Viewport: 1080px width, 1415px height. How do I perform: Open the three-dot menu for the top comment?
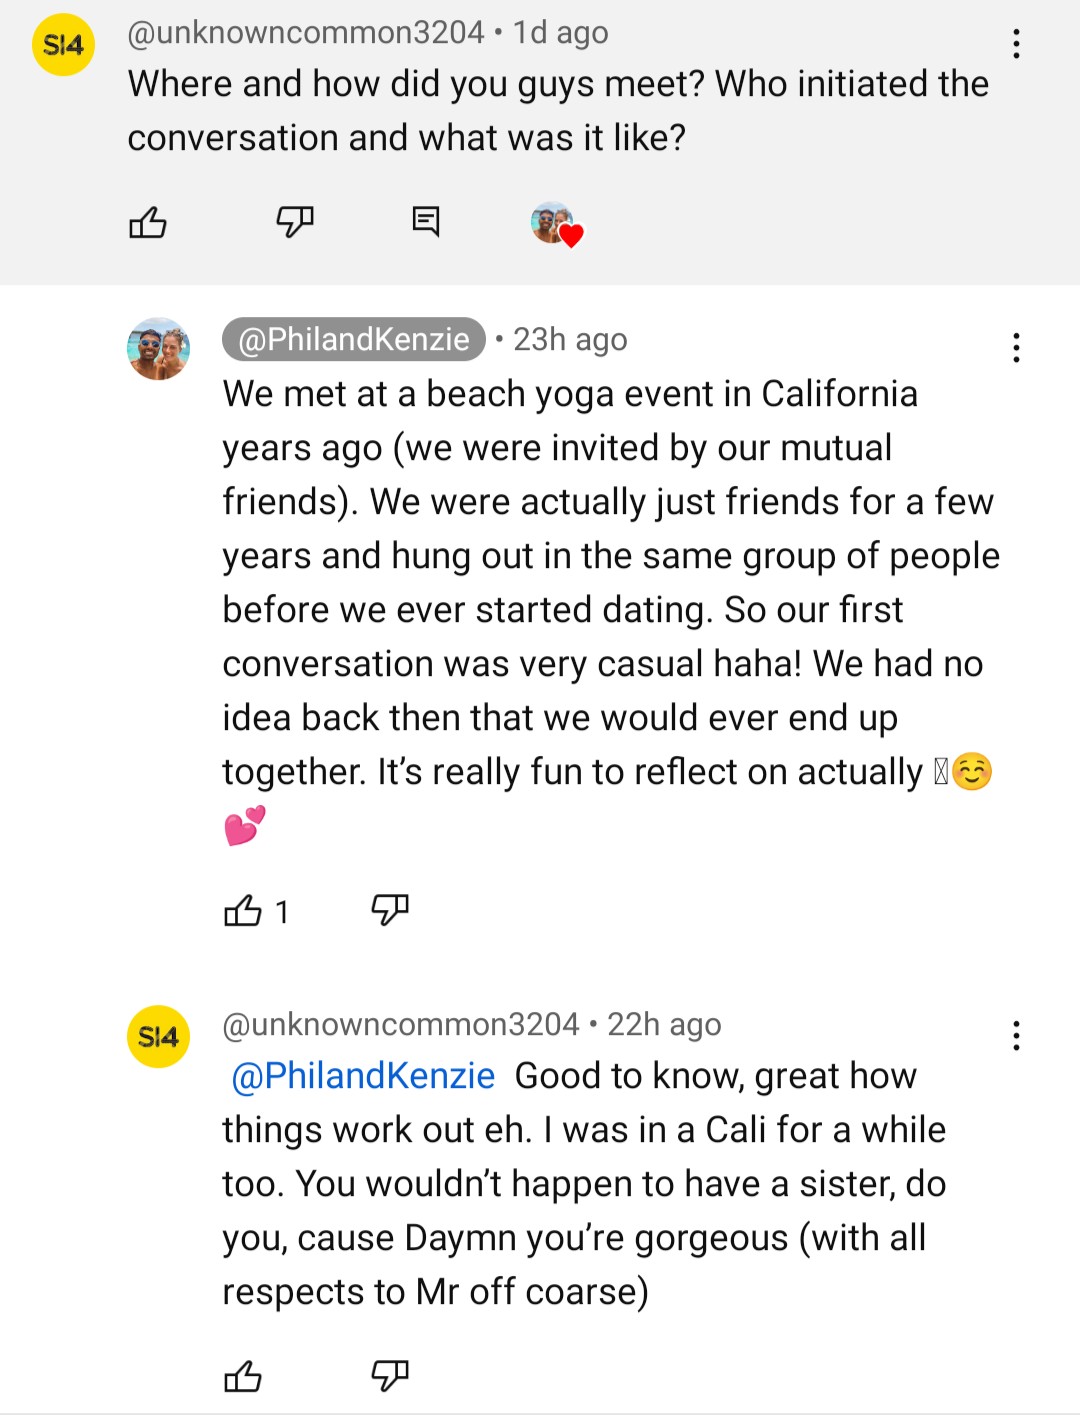click(x=1016, y=44)
